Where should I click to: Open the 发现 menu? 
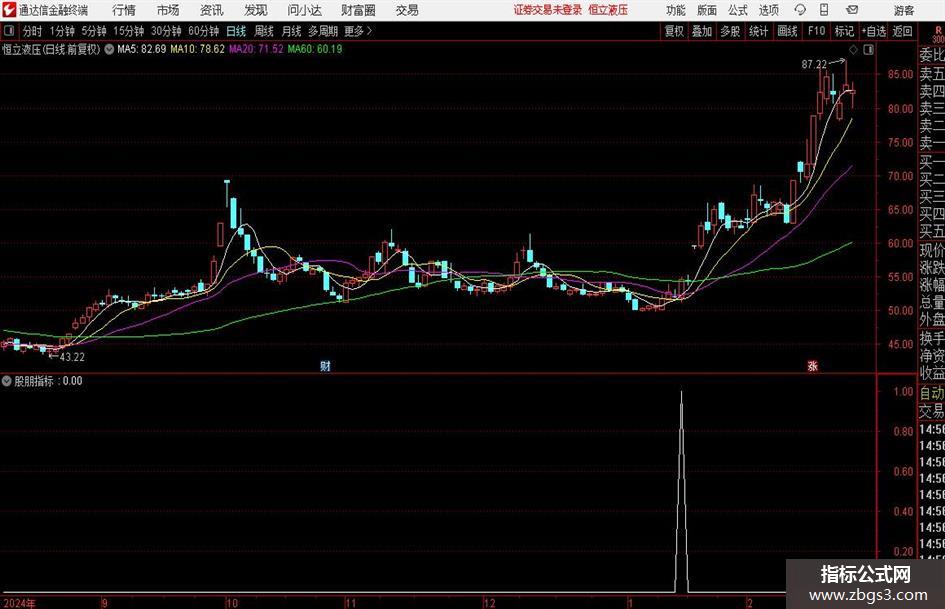(x=256, y=10)
